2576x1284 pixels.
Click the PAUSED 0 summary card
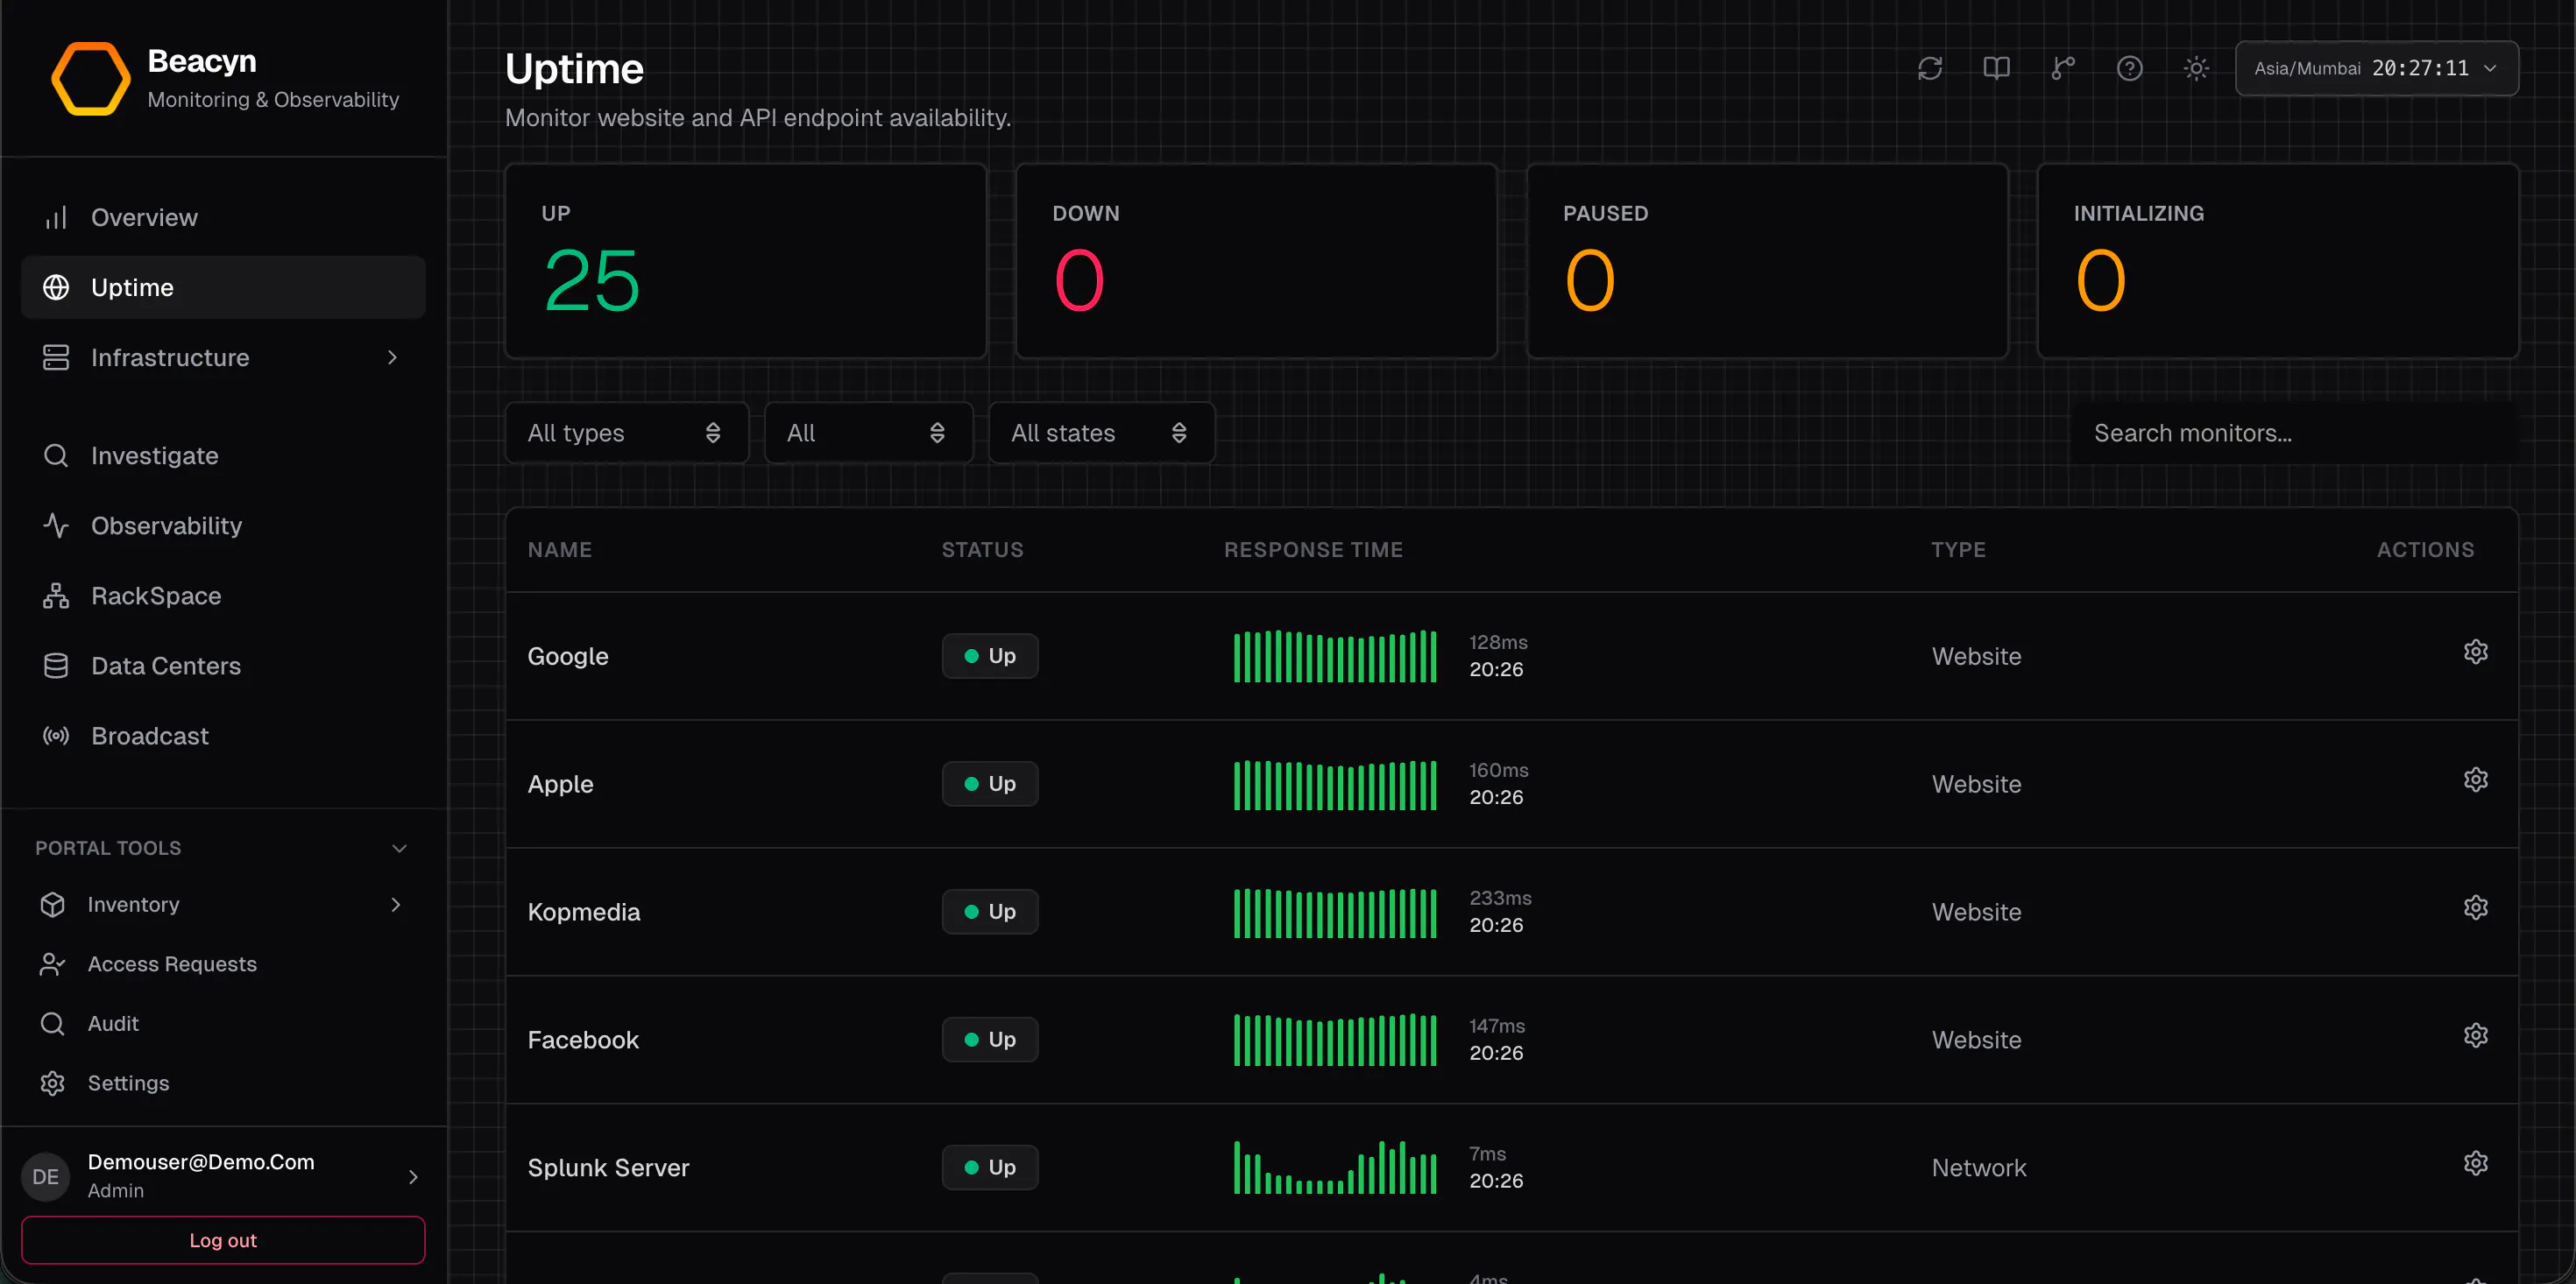click(1767, 261)
